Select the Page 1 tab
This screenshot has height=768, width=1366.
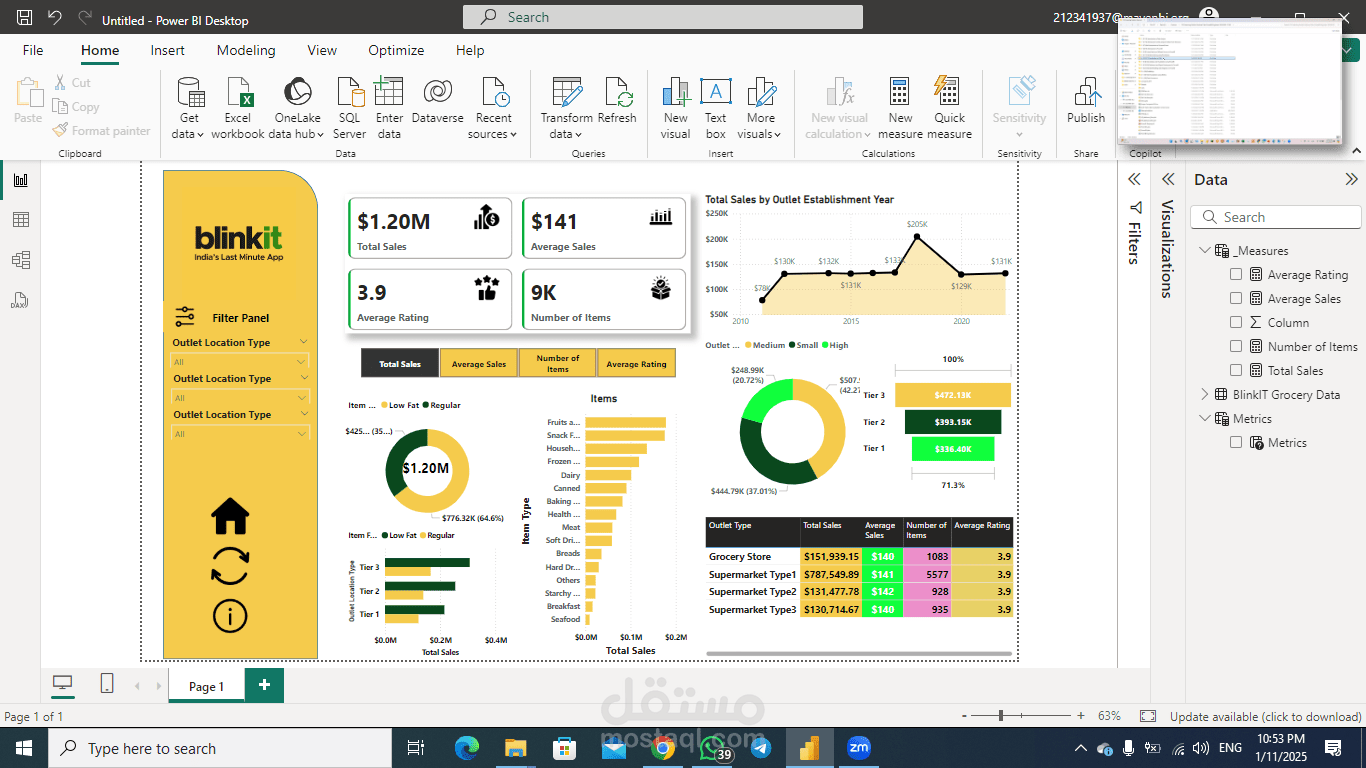206,686
